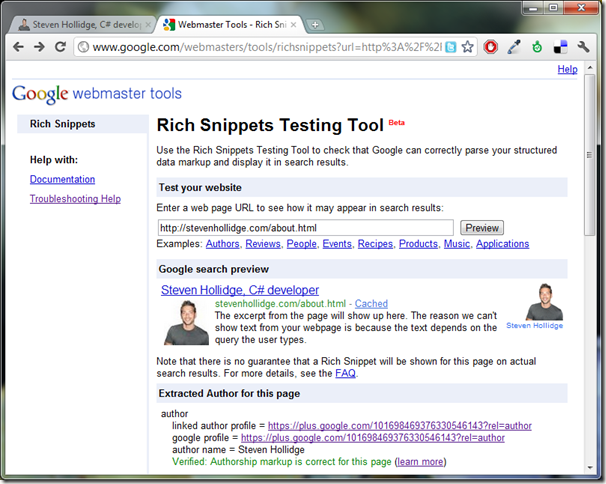Open the Reviews example link

pos(263,244)
